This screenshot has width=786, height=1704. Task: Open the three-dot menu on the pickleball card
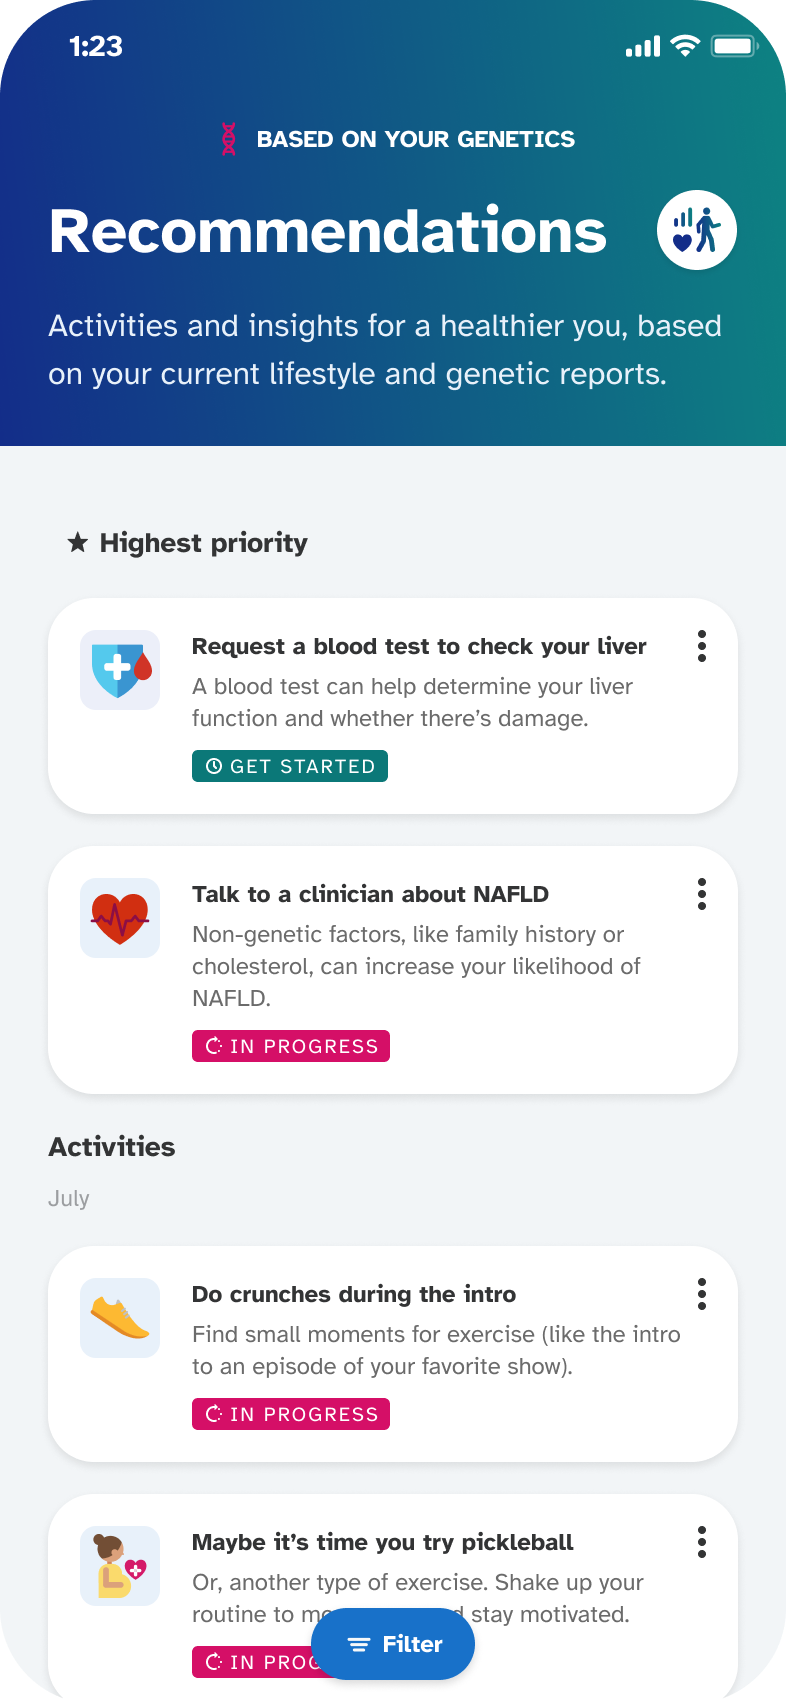pyautogui.click(x=702, y=1542)
